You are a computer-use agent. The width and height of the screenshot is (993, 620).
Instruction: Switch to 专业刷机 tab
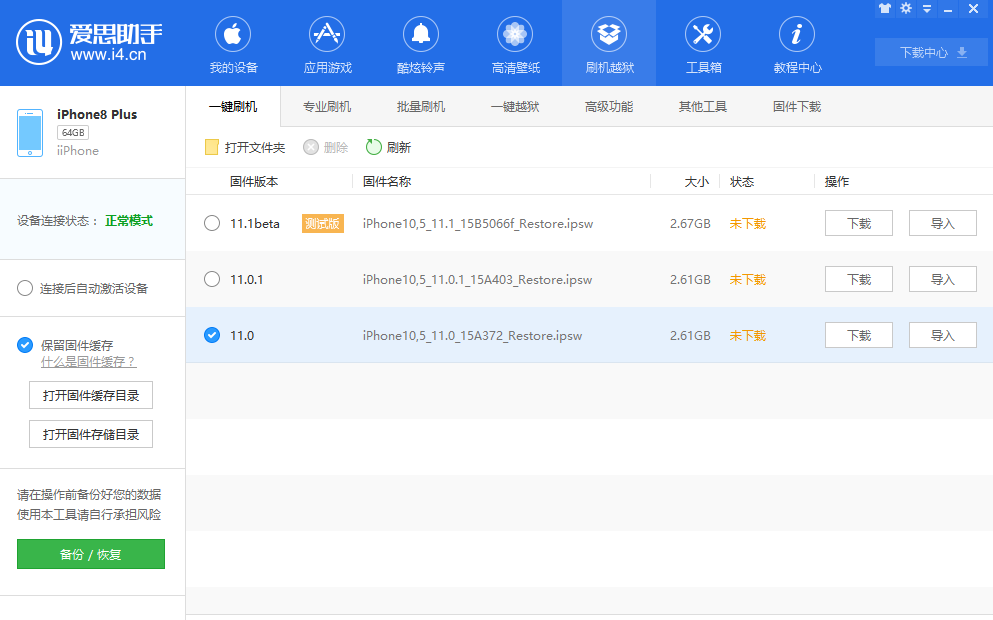pos(327,106)
